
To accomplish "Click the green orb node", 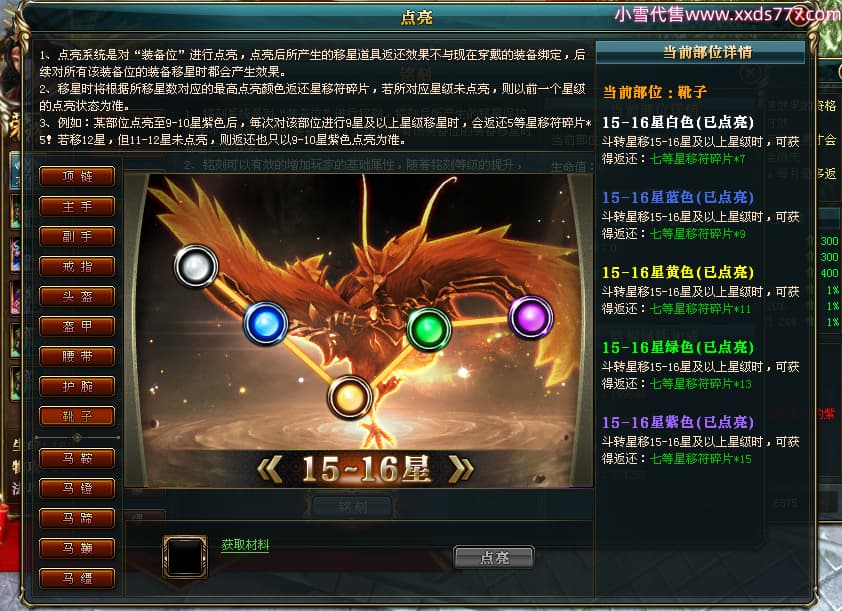I will click(x=429, y=329).
